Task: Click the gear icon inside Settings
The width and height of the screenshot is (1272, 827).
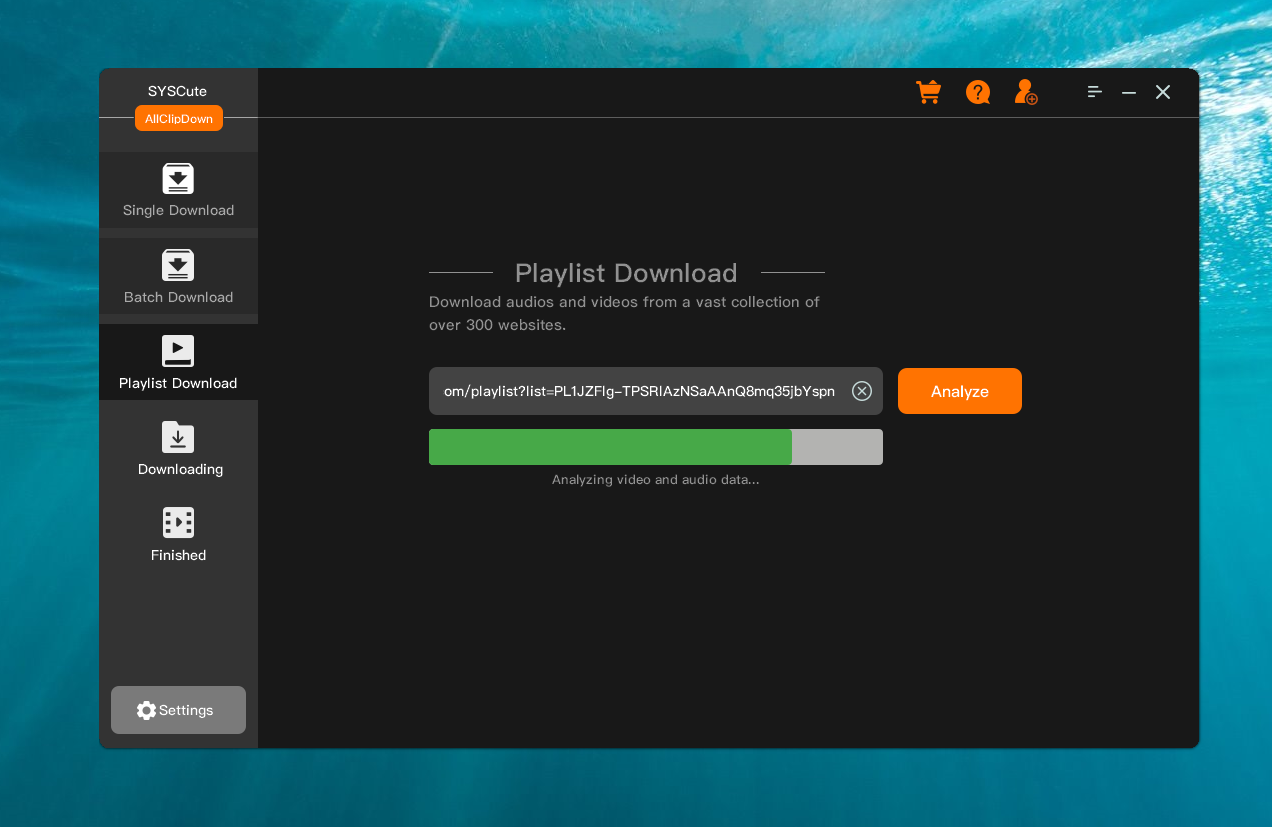Action: click(147, 710)
